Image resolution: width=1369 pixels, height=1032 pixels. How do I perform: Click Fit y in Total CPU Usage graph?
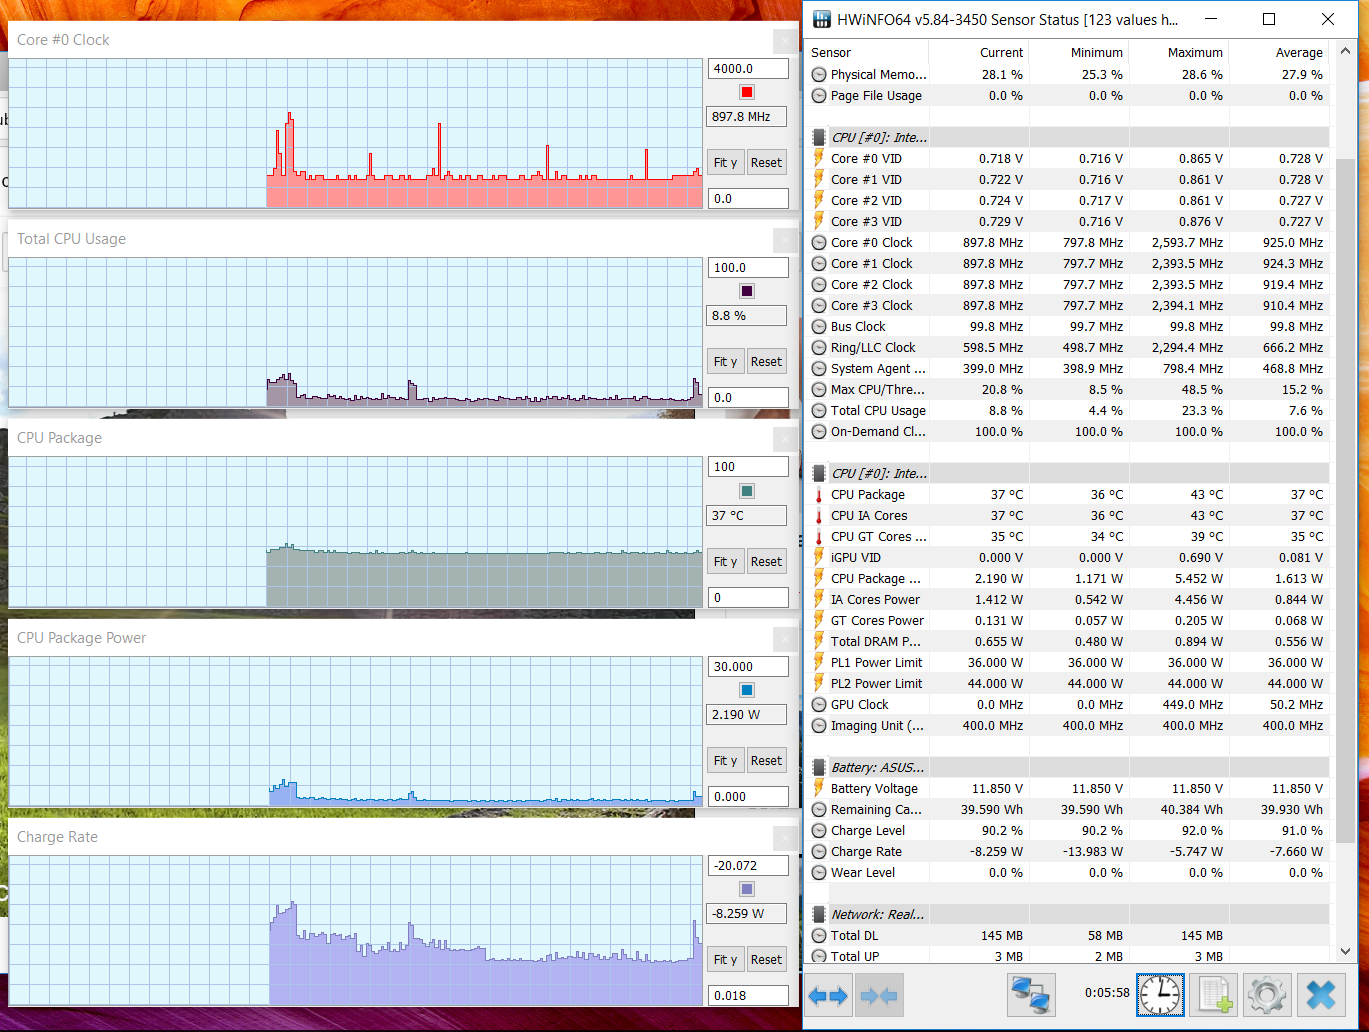pos(725,361)
